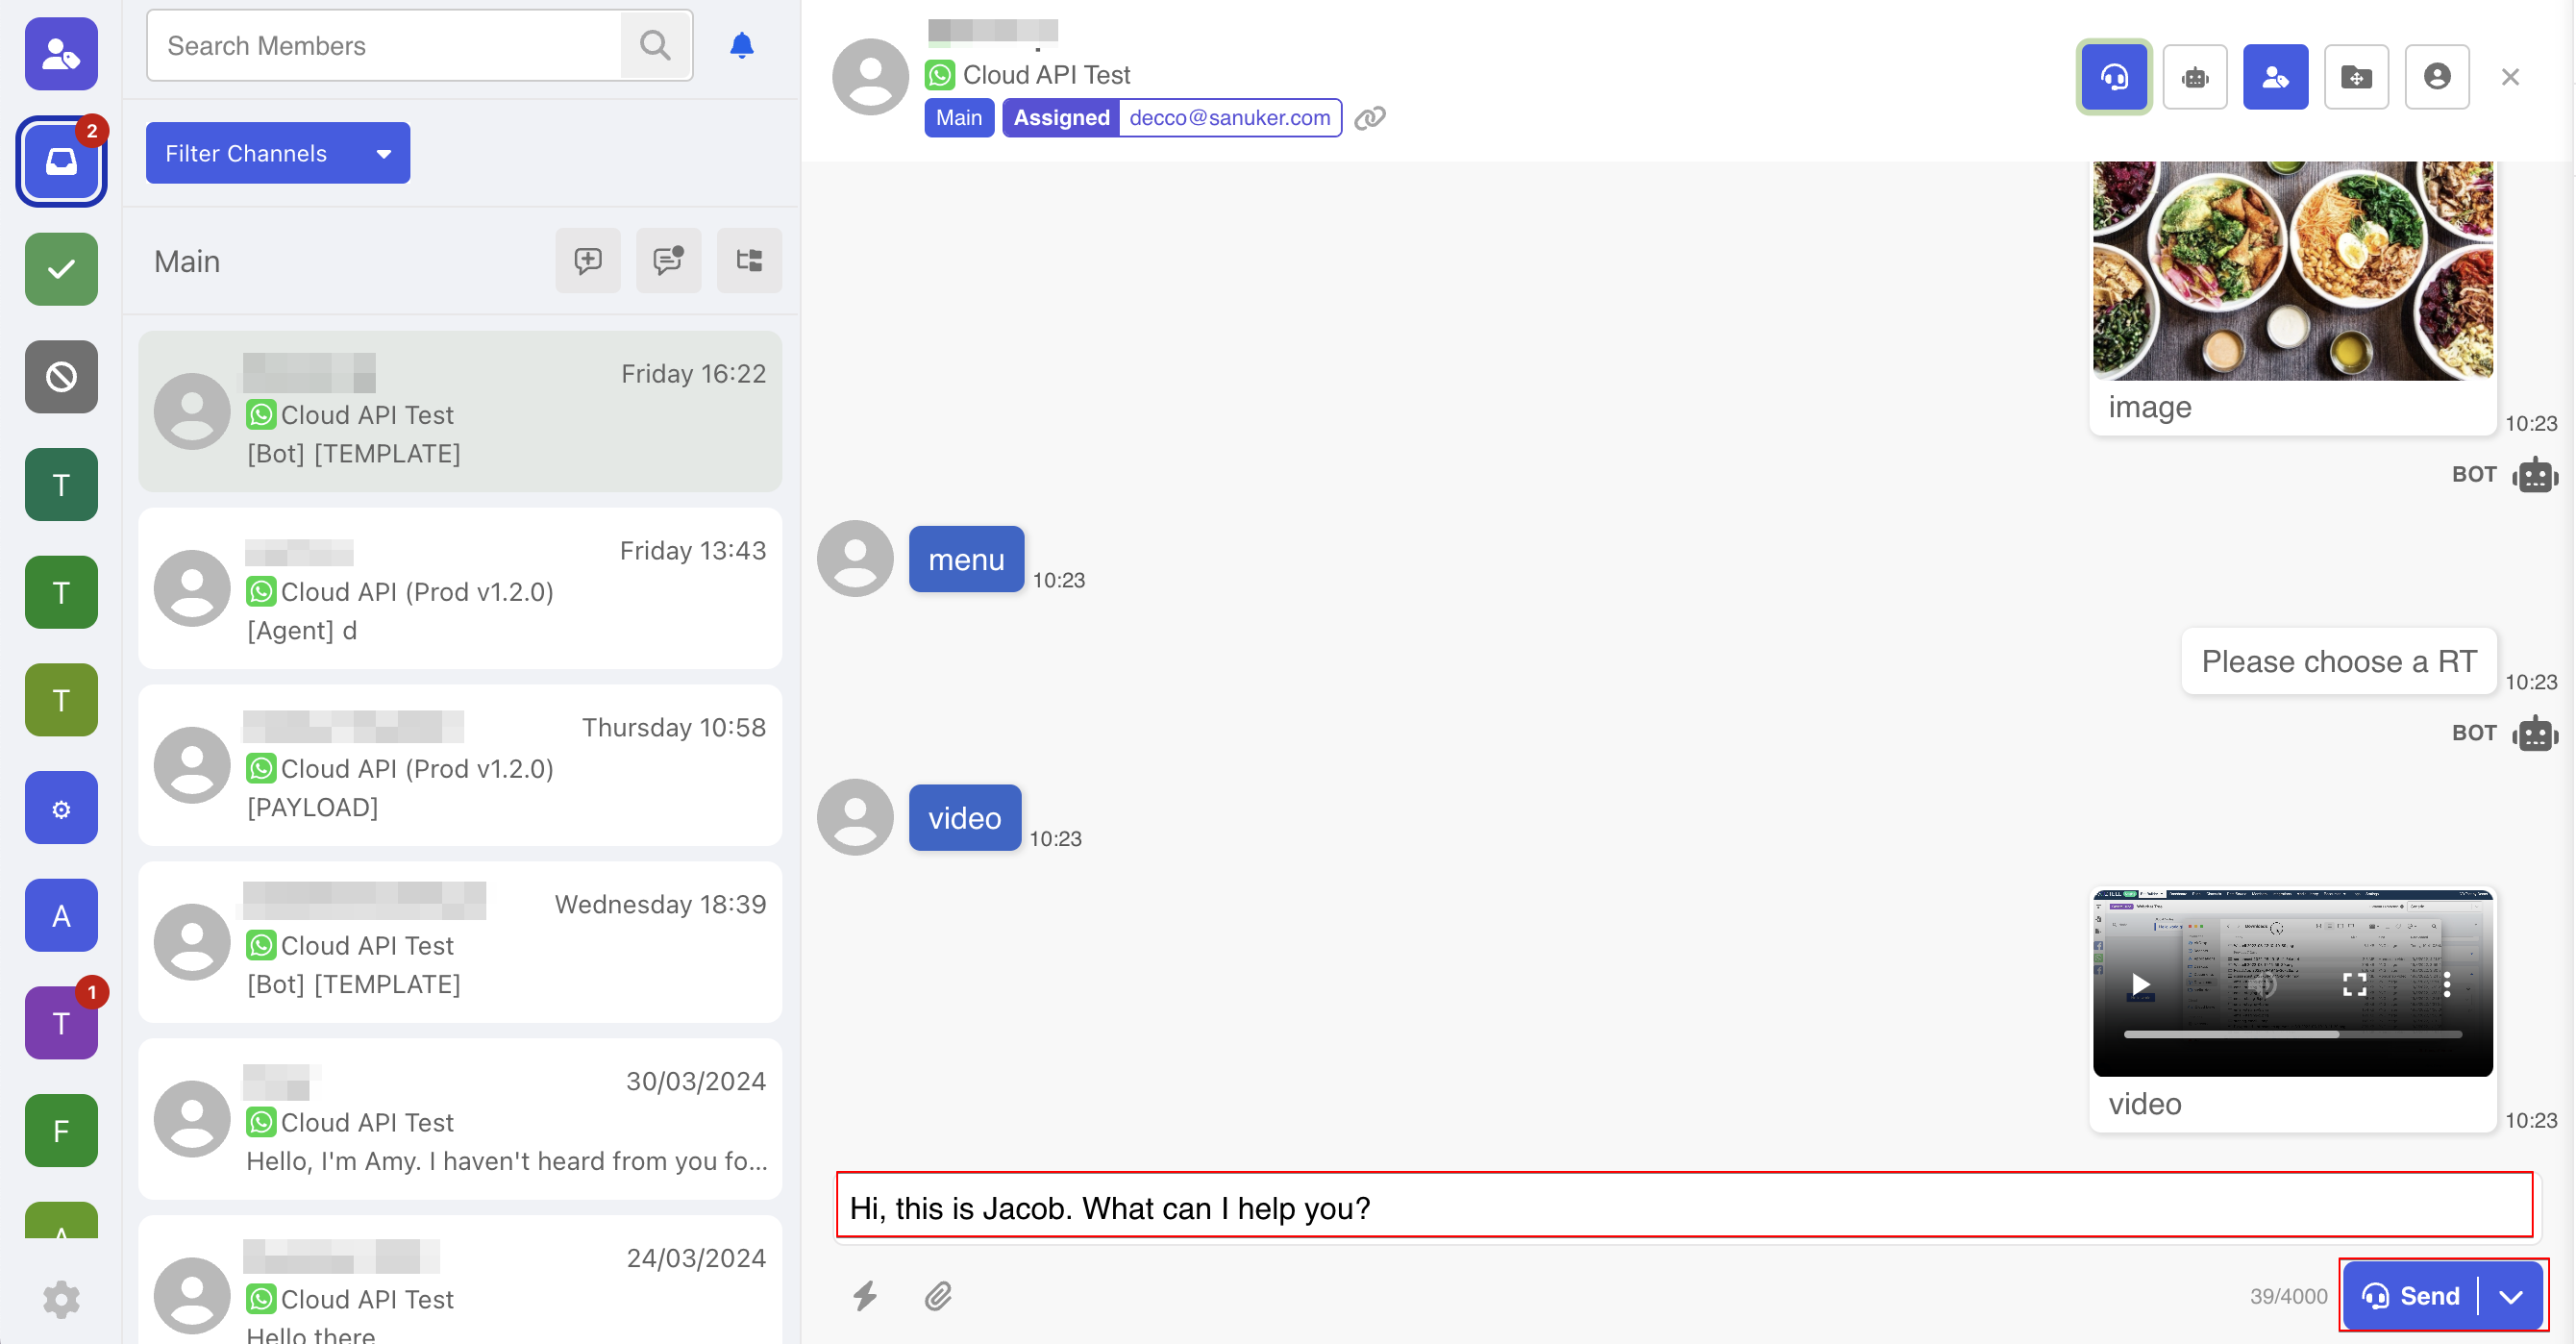Toggle bot mode in chat header
Screen dimensions: 2576x1344
tap(2194, 77)
